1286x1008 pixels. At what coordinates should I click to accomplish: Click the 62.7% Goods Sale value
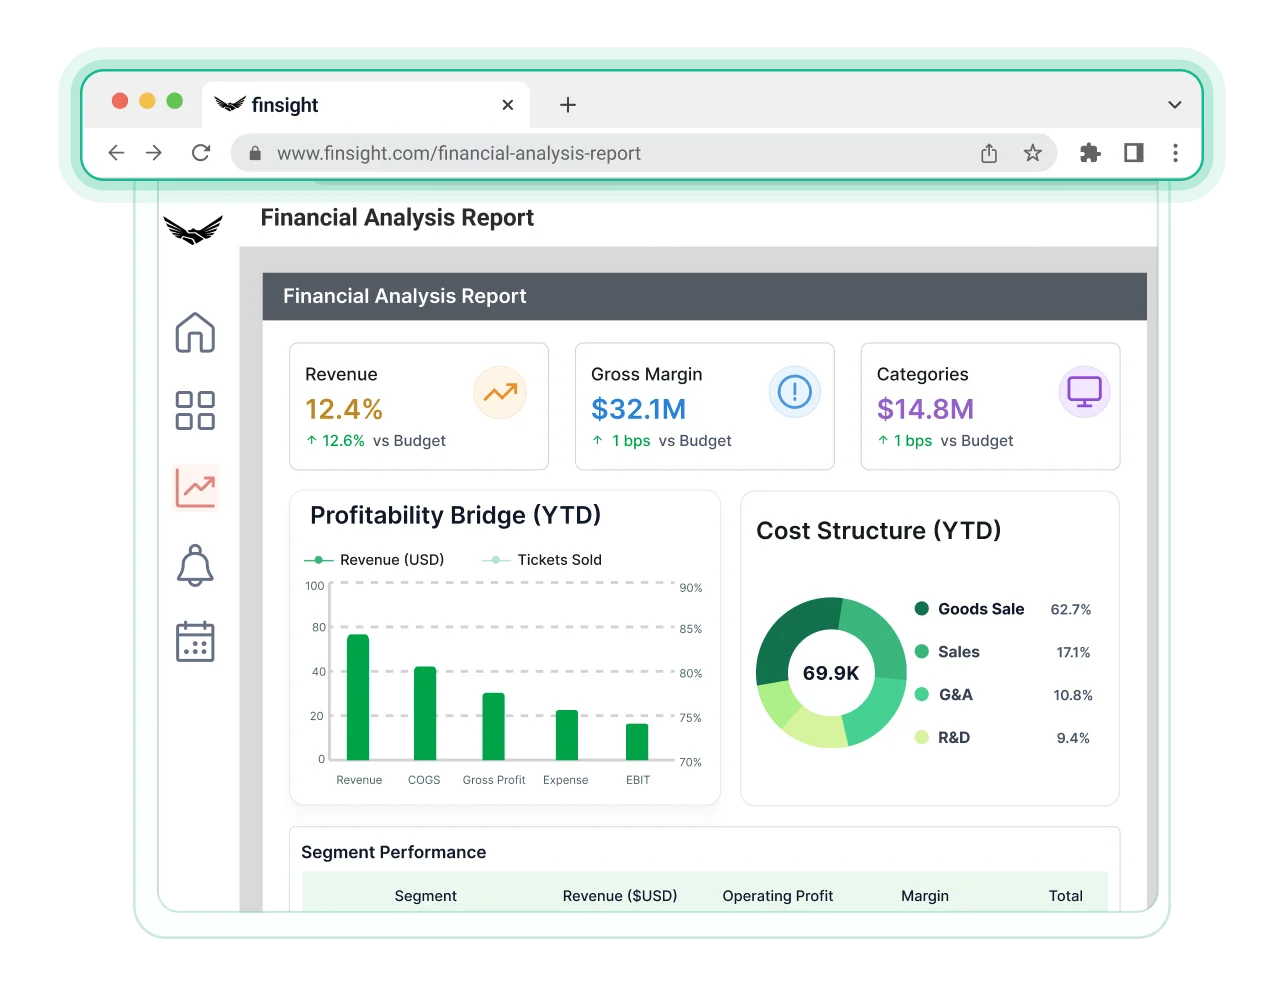[x=1071, y=609]
